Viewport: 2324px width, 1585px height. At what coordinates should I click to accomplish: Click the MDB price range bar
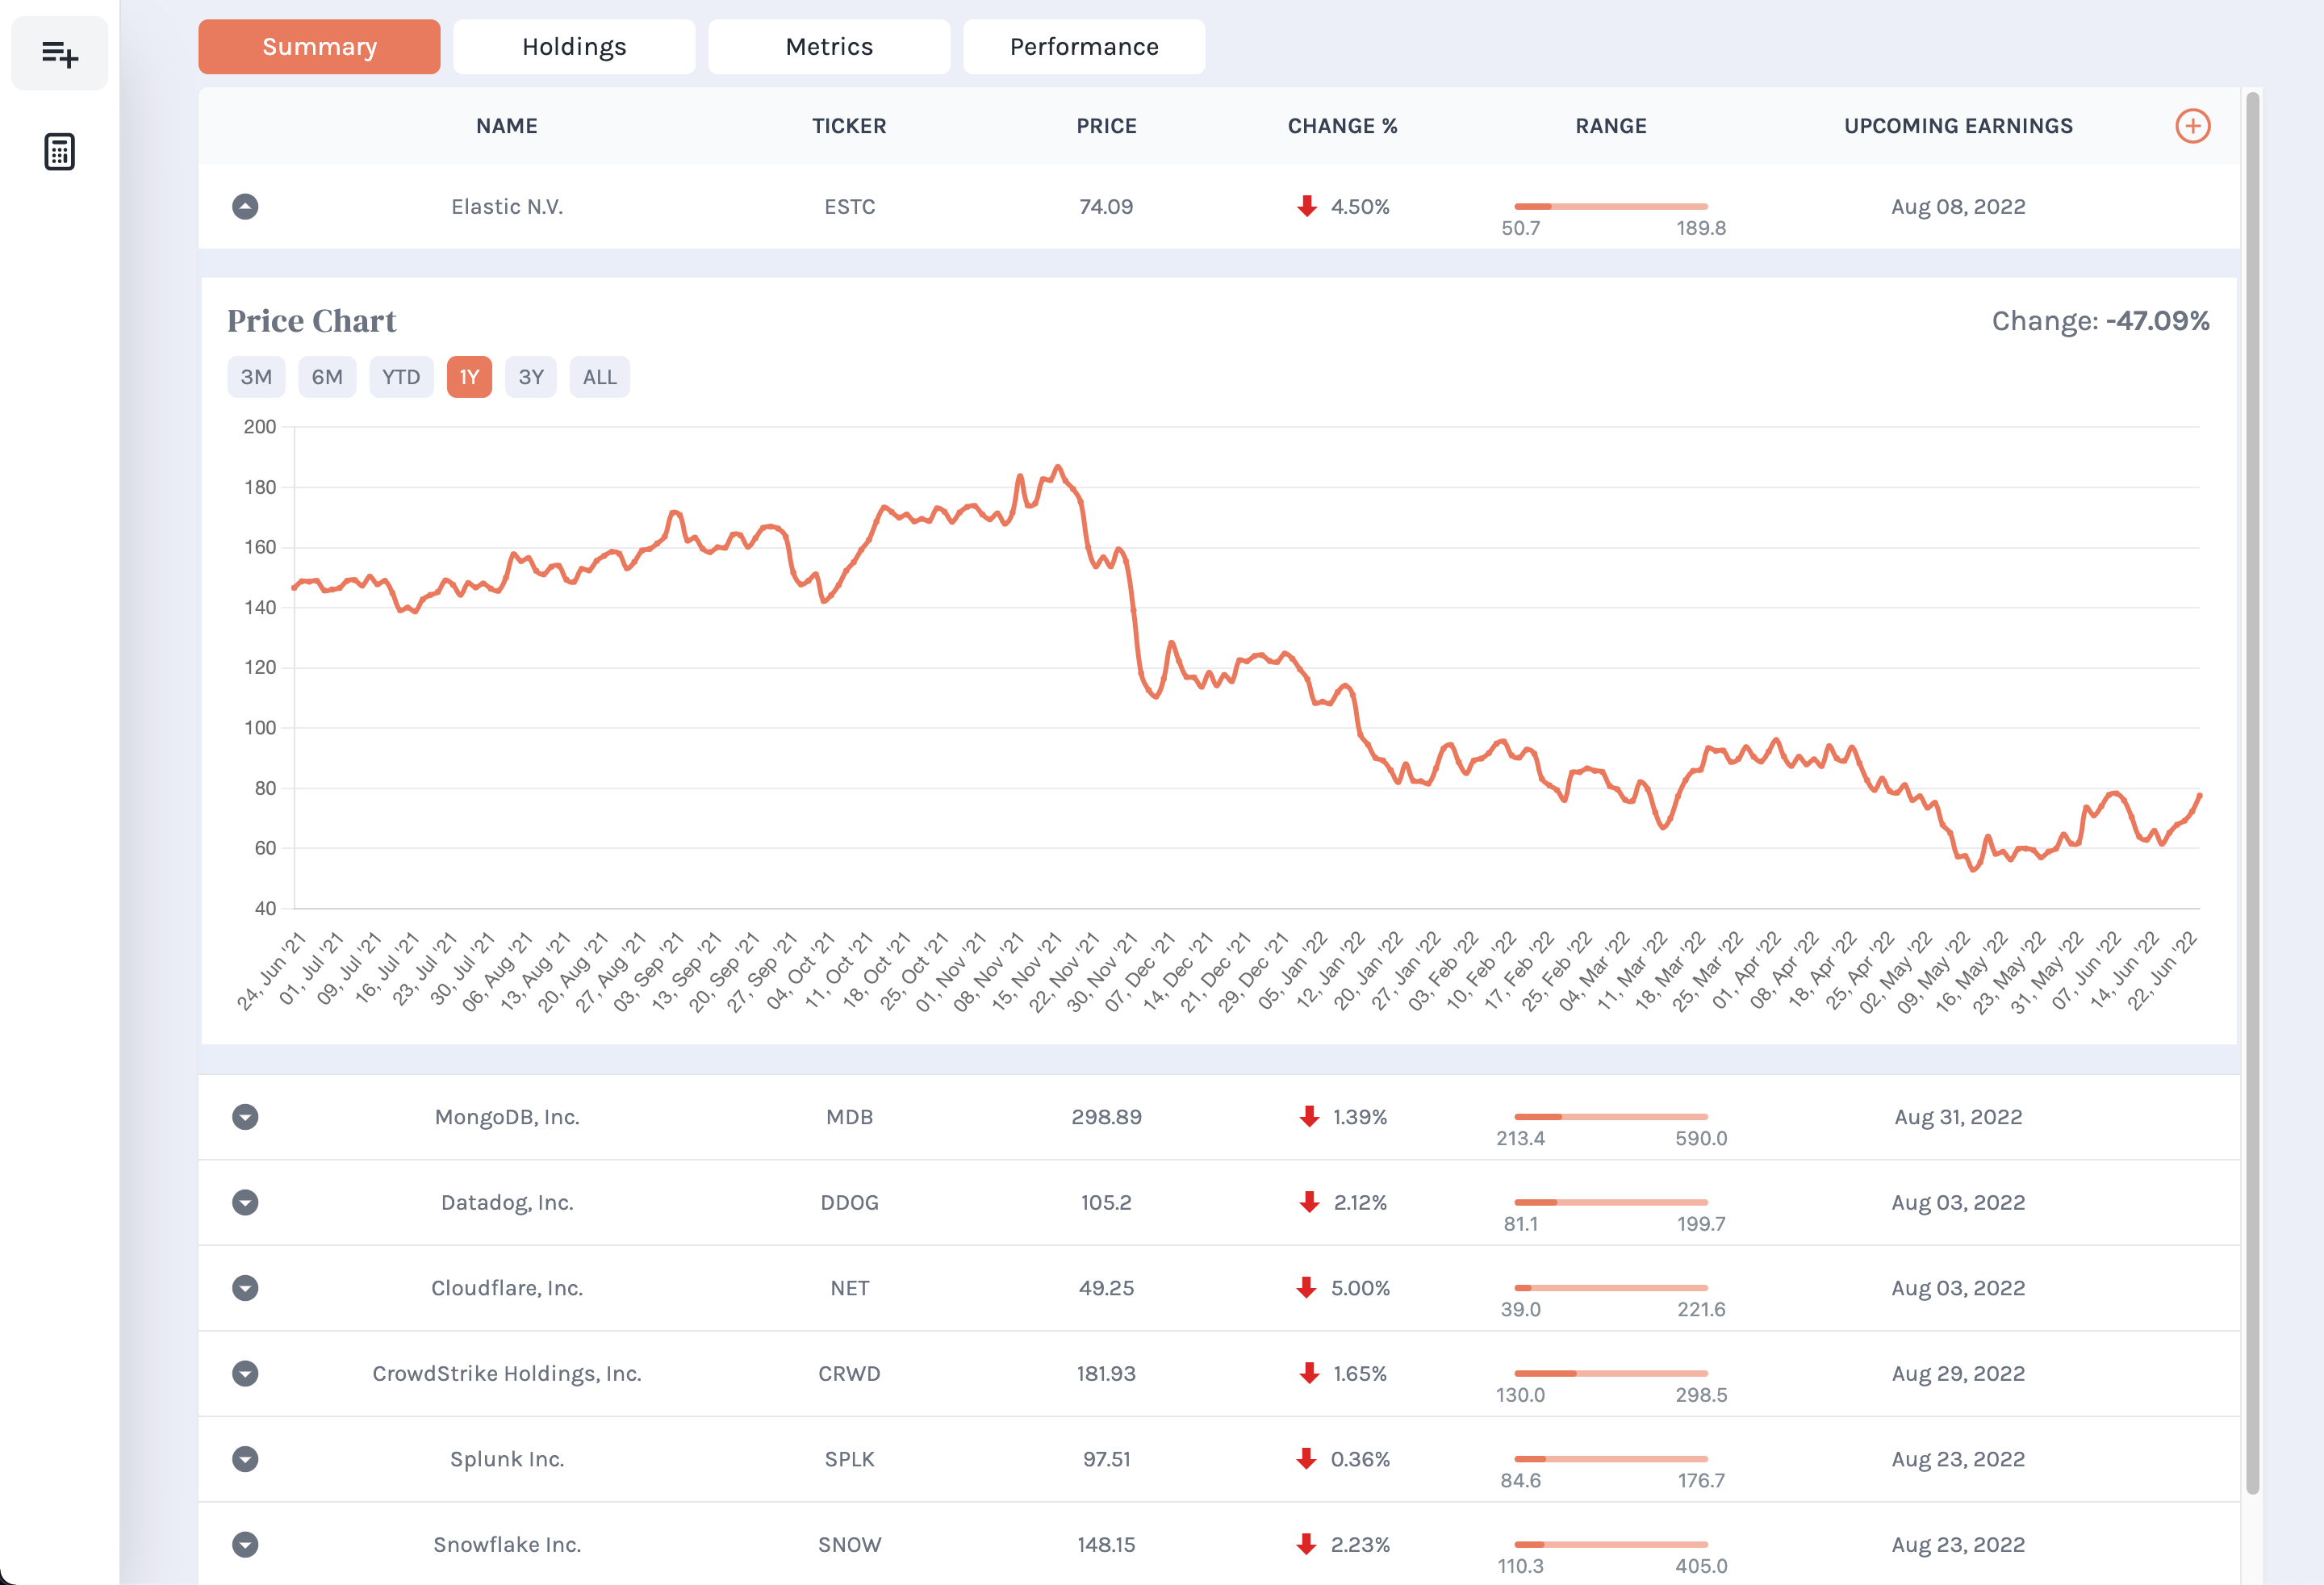point(1611,1116)
